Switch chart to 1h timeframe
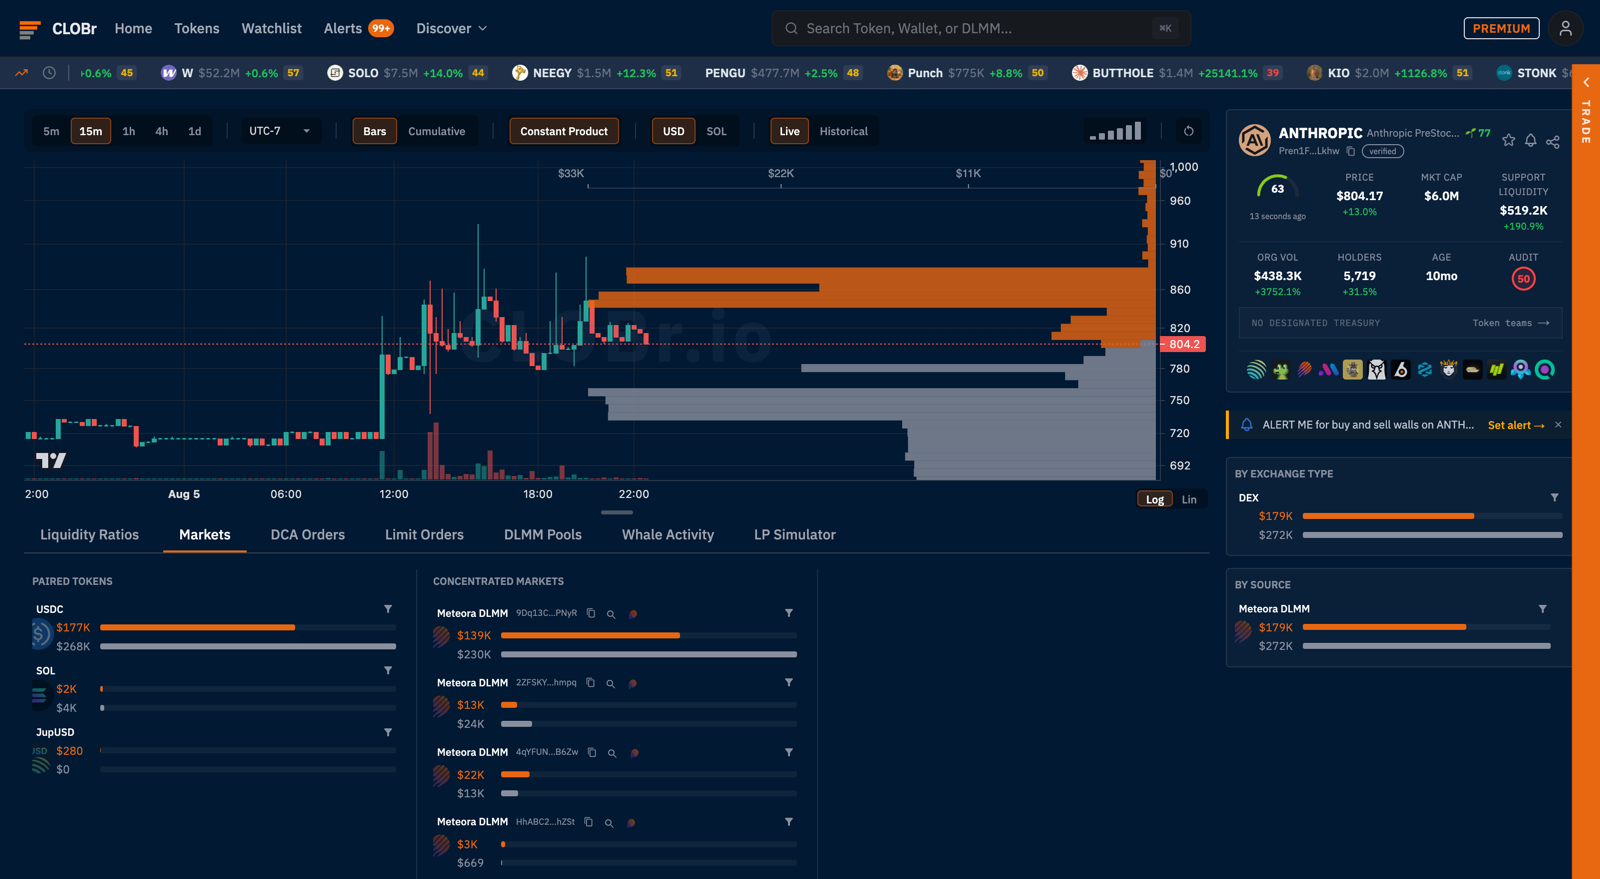This screenshot has width=1600, height=879. (129, 131)
